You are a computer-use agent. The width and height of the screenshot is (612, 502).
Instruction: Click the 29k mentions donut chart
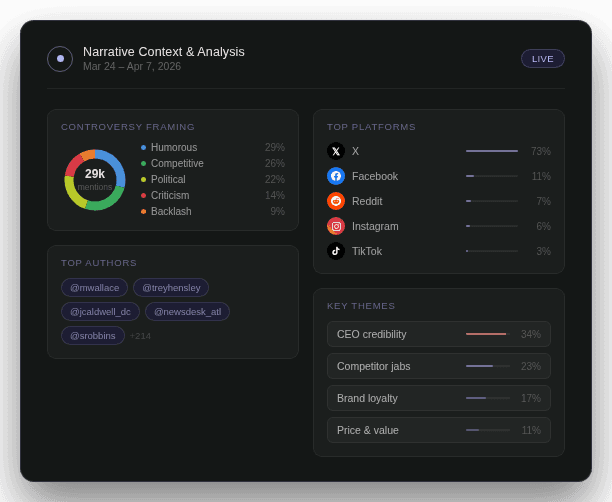point(95,179)
